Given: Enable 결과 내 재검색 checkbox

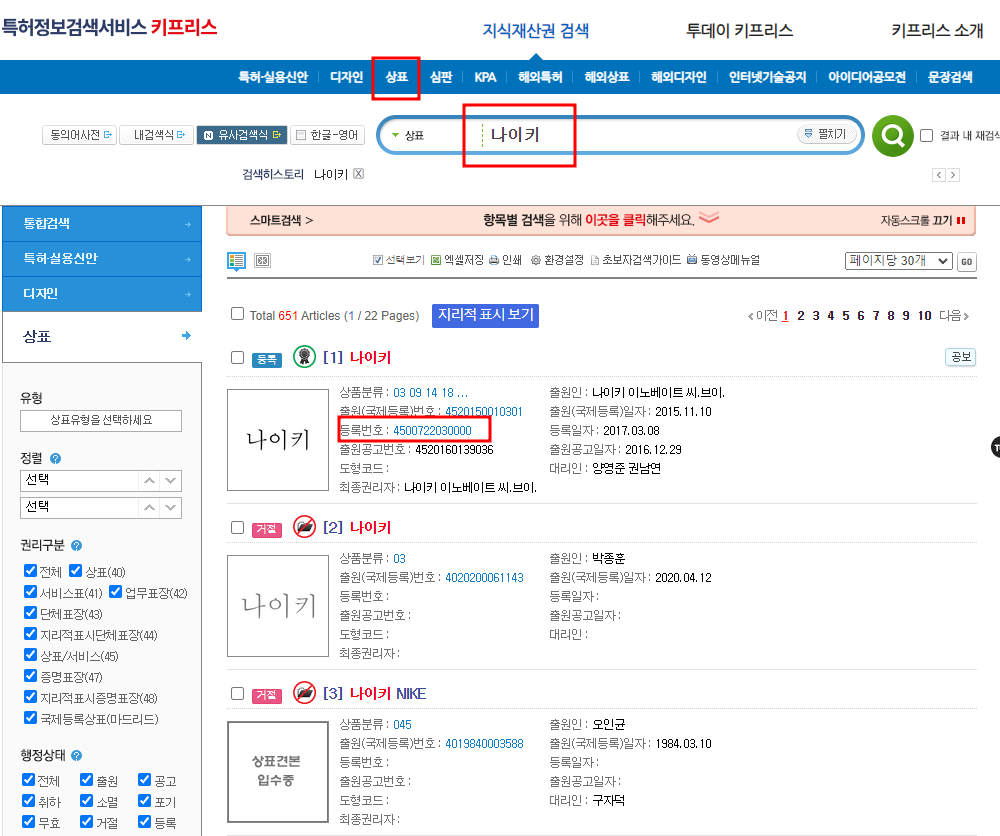Looking at the screenshot, I should [927, 135].
